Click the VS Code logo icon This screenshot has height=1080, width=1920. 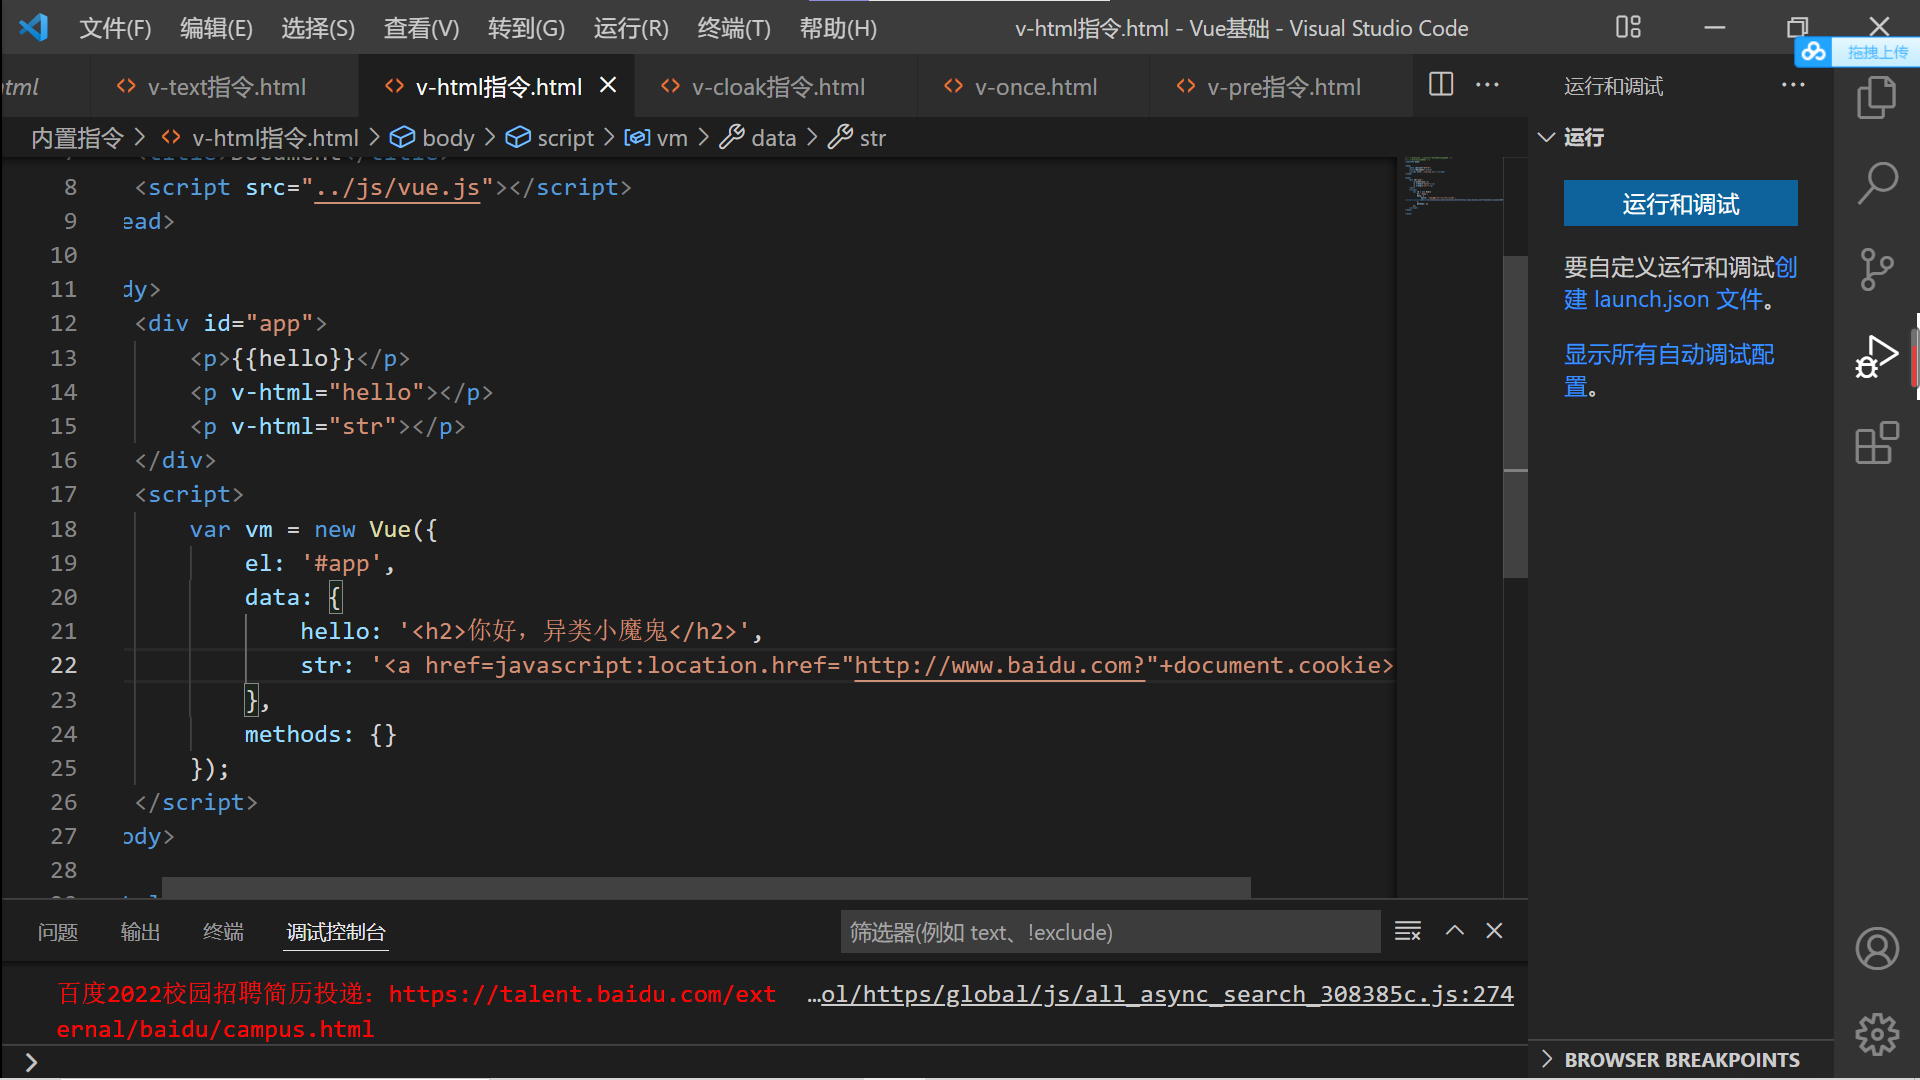click(x=33, y=27)
